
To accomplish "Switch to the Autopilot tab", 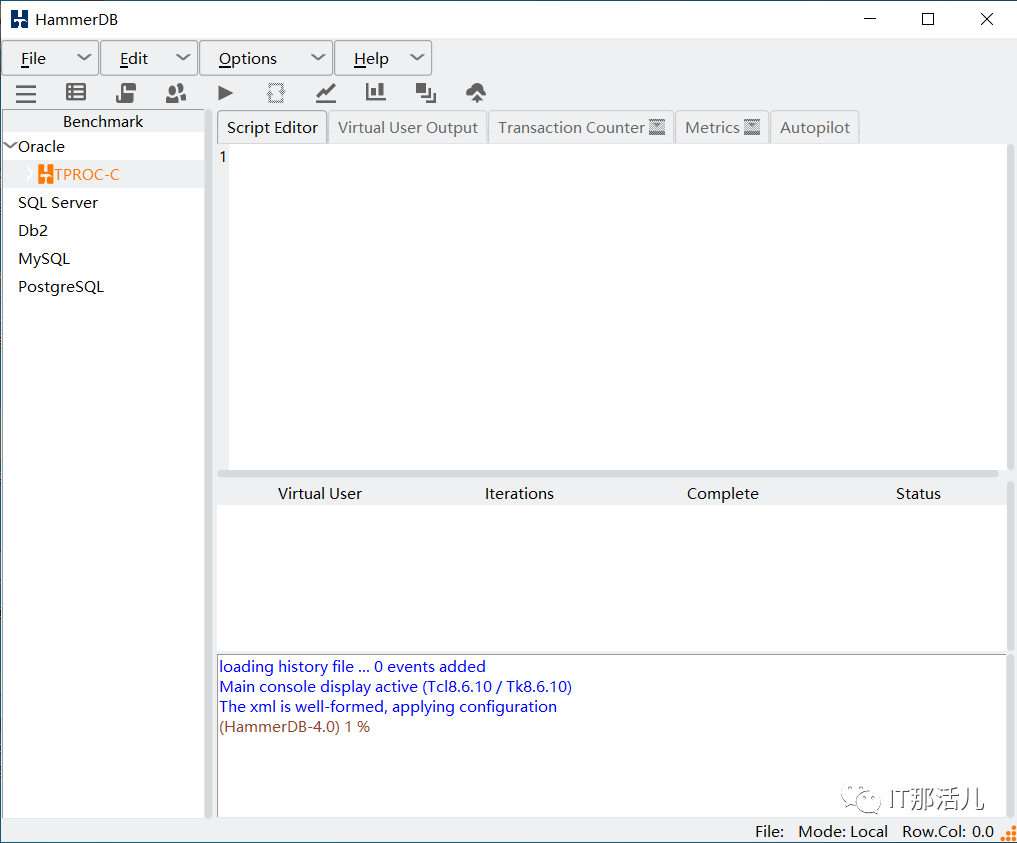I will click(x=815, y=127).
